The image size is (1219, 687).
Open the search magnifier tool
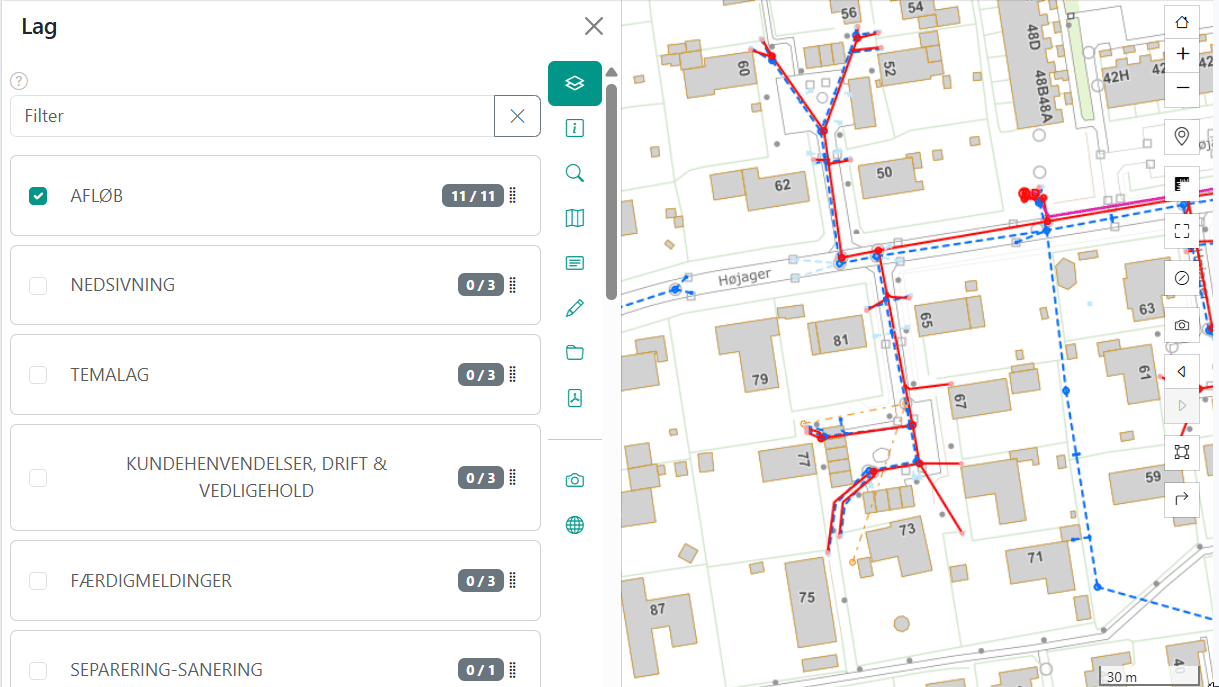click(x=575, y=173)
